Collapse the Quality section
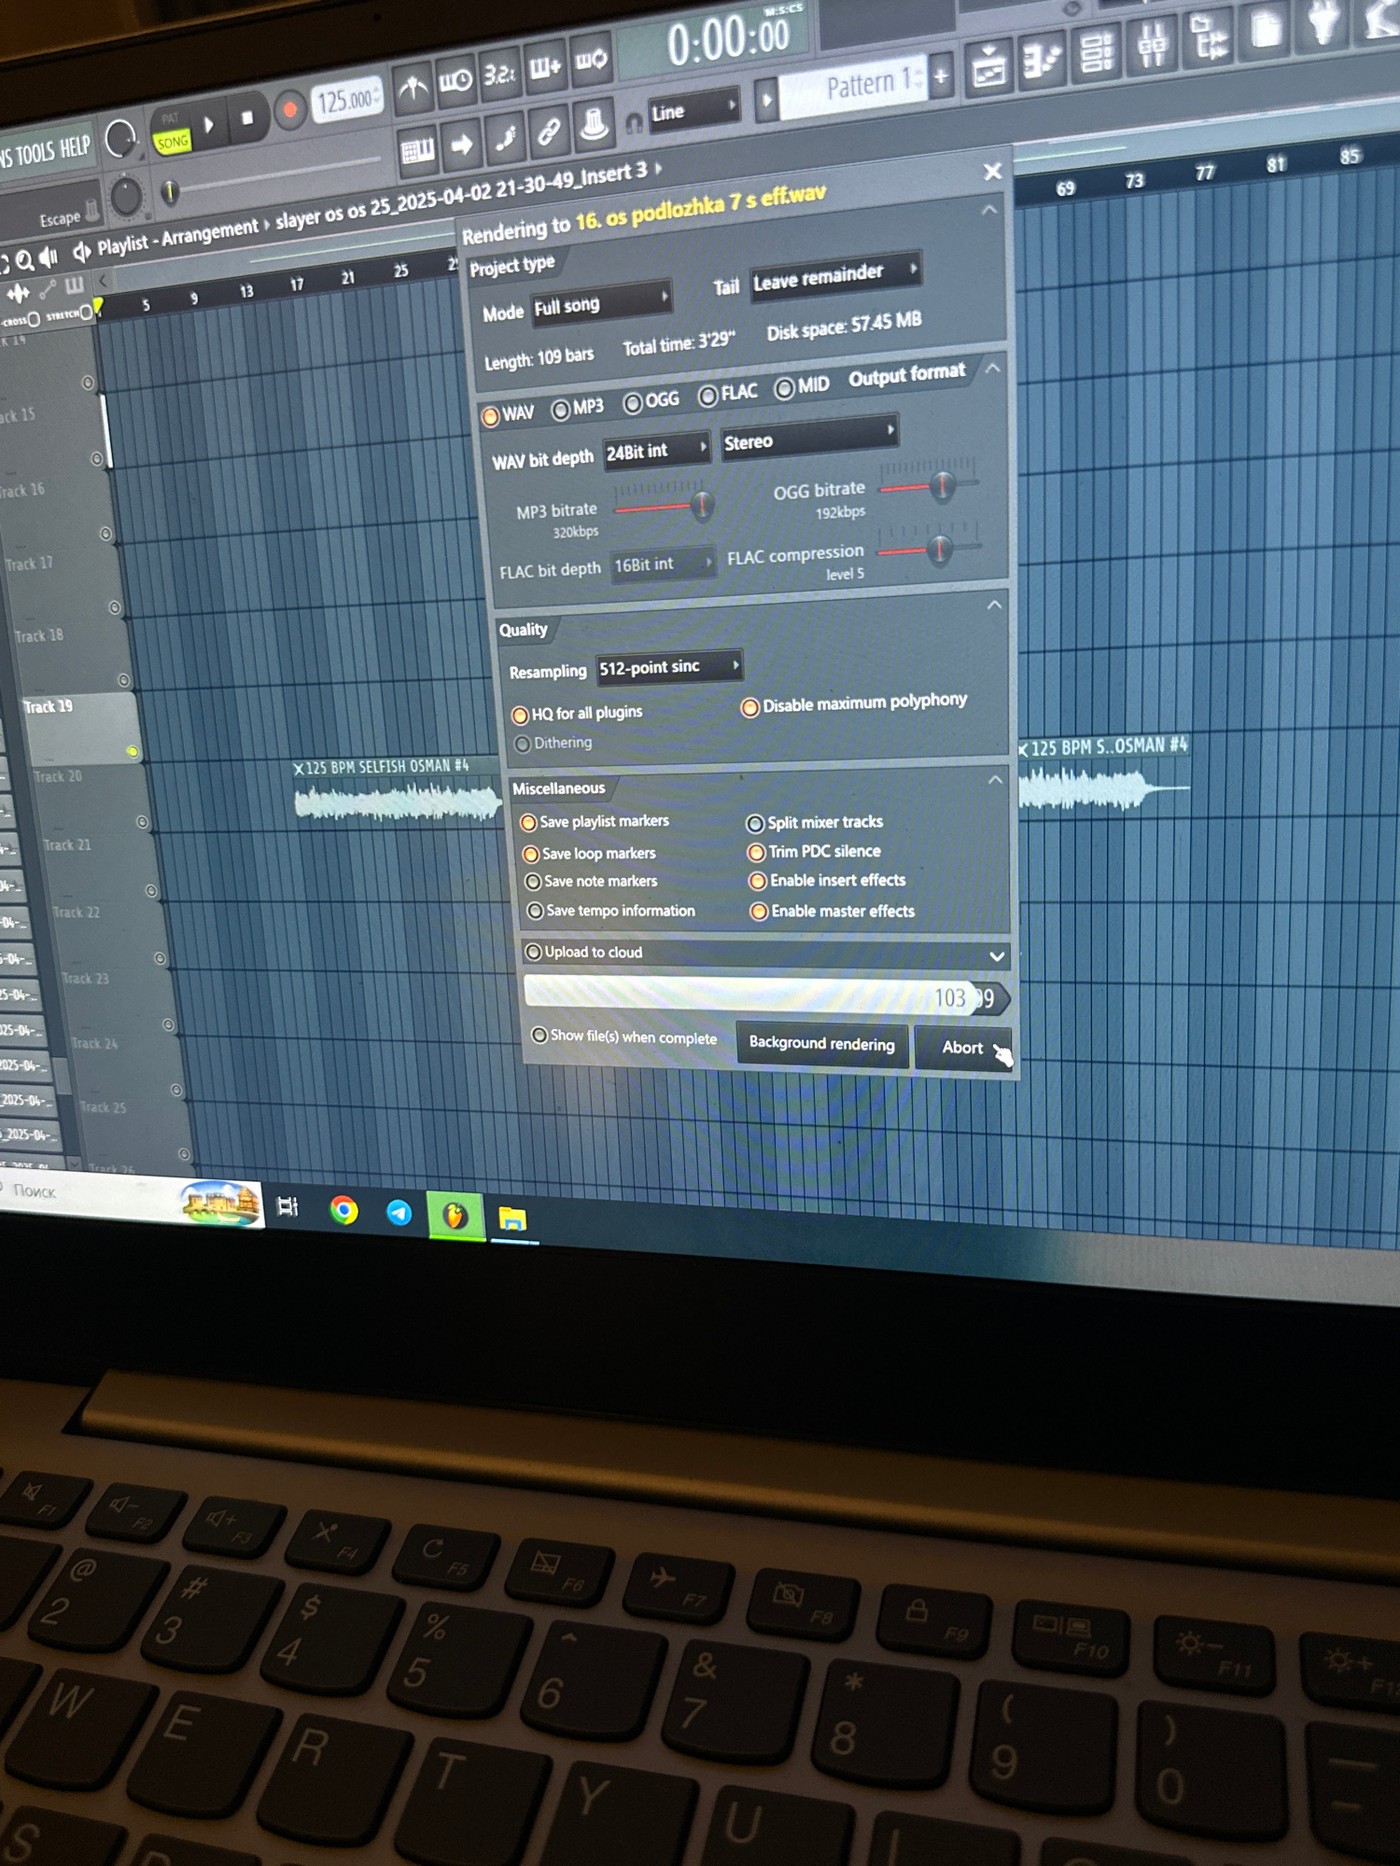The image size is (1400, 1866). click(x=994, y=605)
